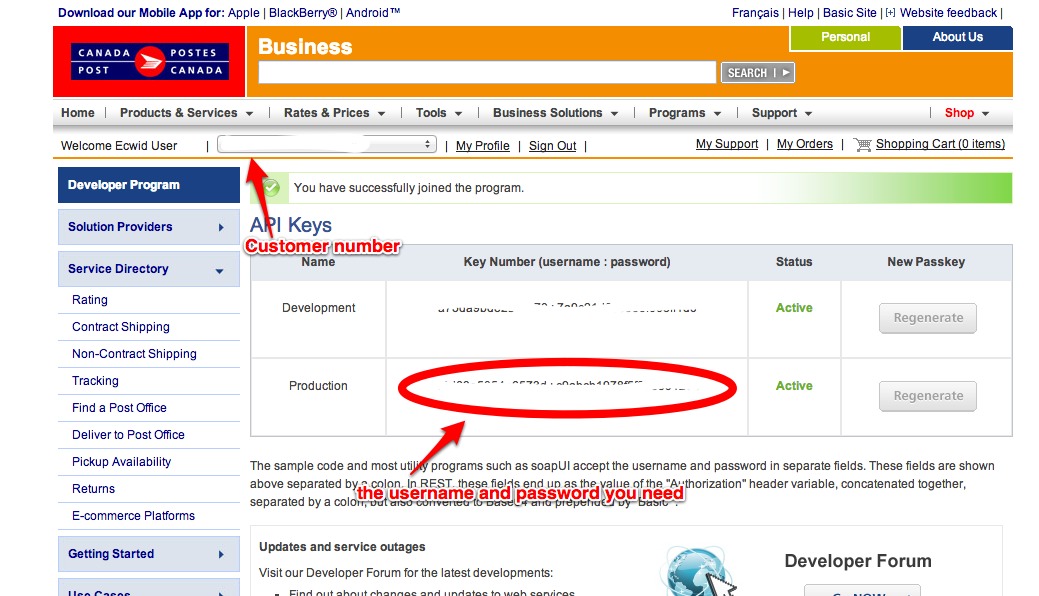Click the SEARCH button
The width and height of the screenshot is (1039, 596).
pos(757,72)
